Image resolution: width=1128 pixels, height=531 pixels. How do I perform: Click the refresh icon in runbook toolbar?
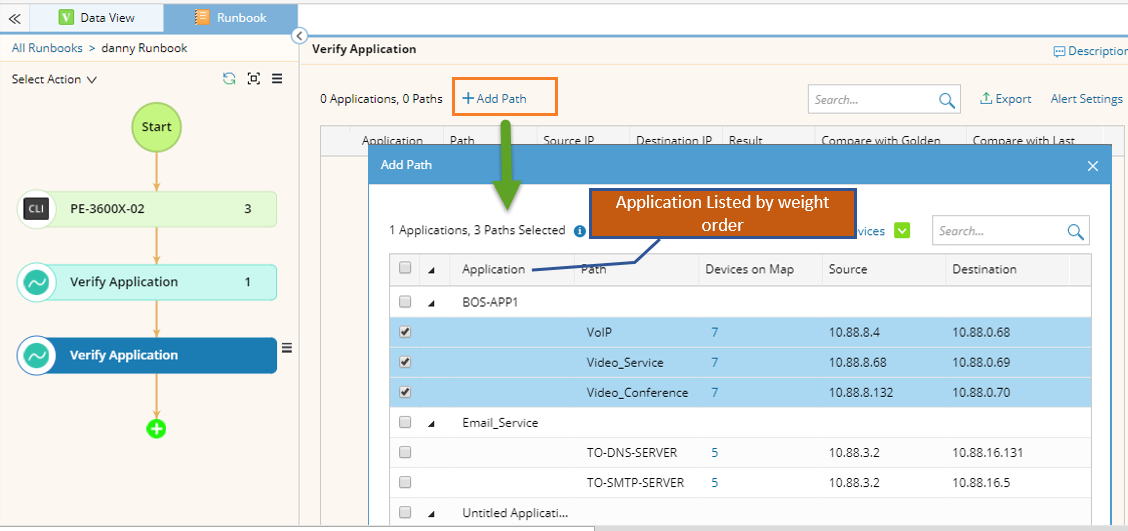click(229, 79)
